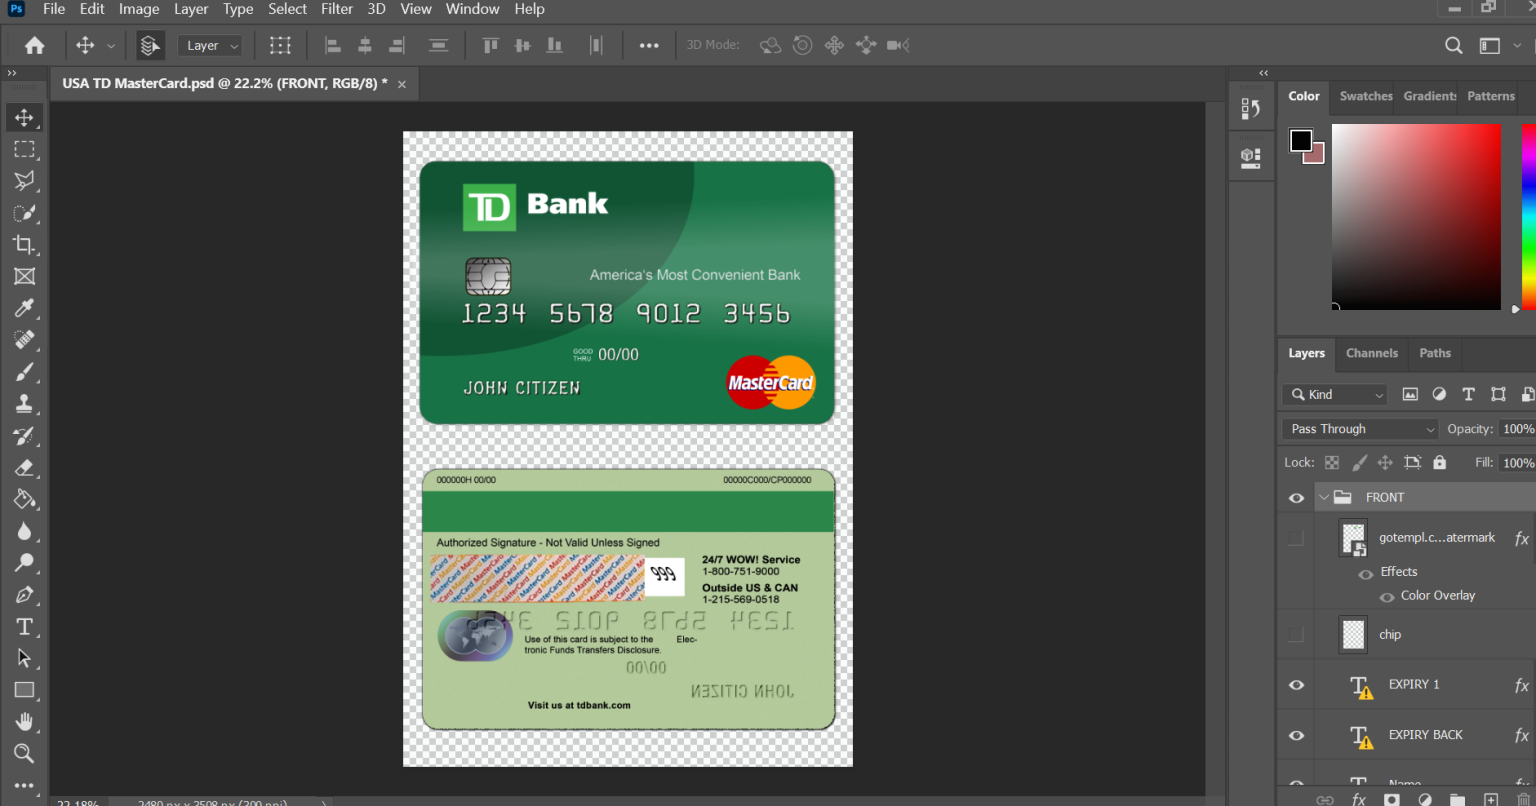The width and height of the screenshot is (1536, 806).
Task: Select the Spot Healing Brush tool
Action: tap(24, 340)
